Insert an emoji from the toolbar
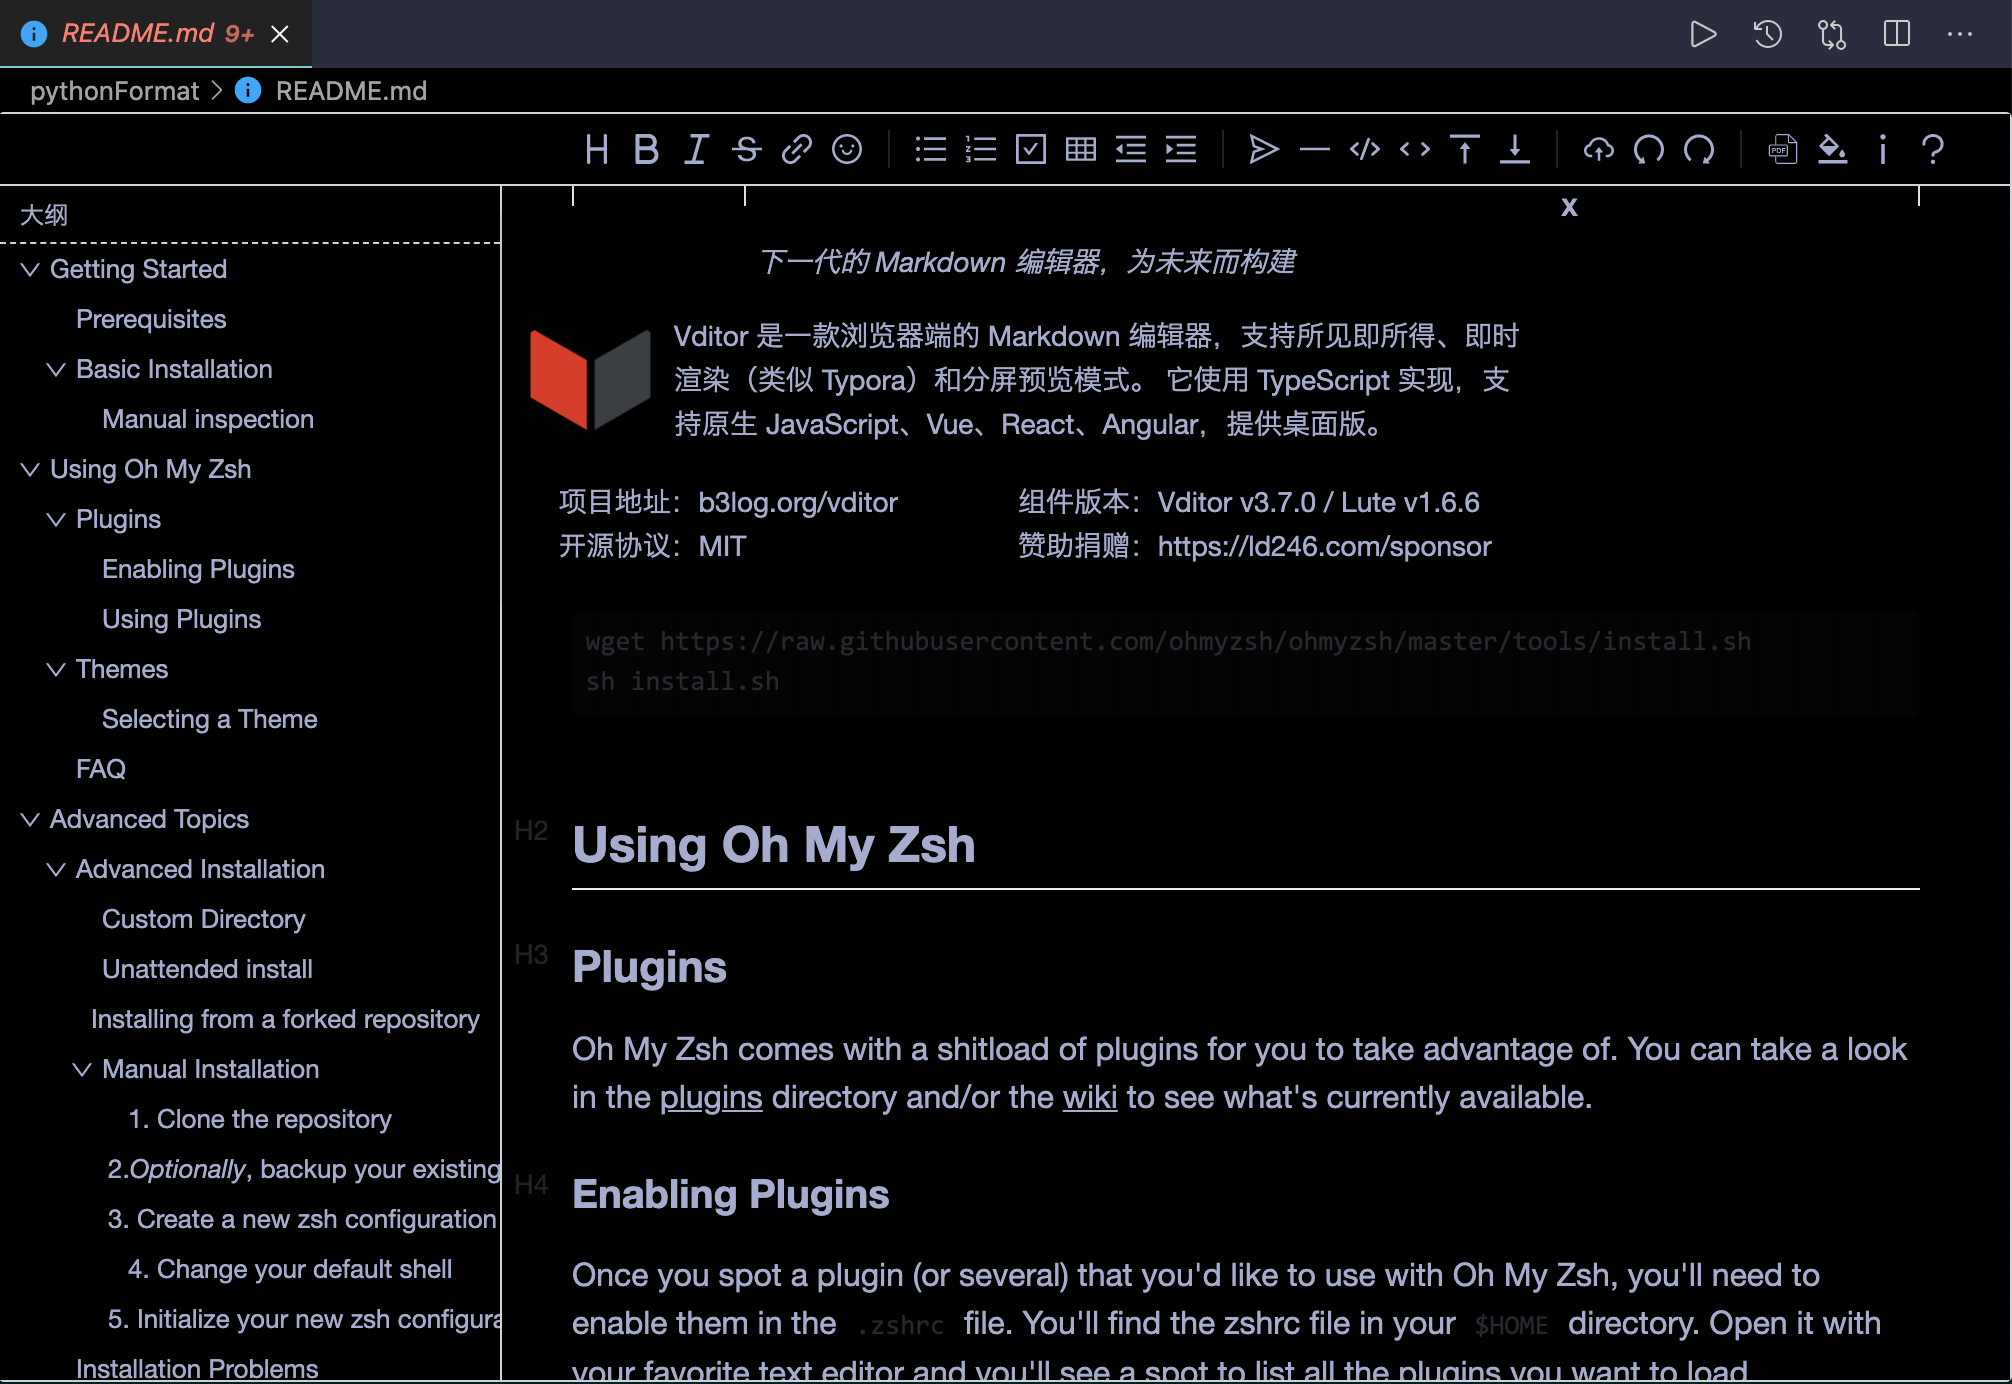 (847, 150)
